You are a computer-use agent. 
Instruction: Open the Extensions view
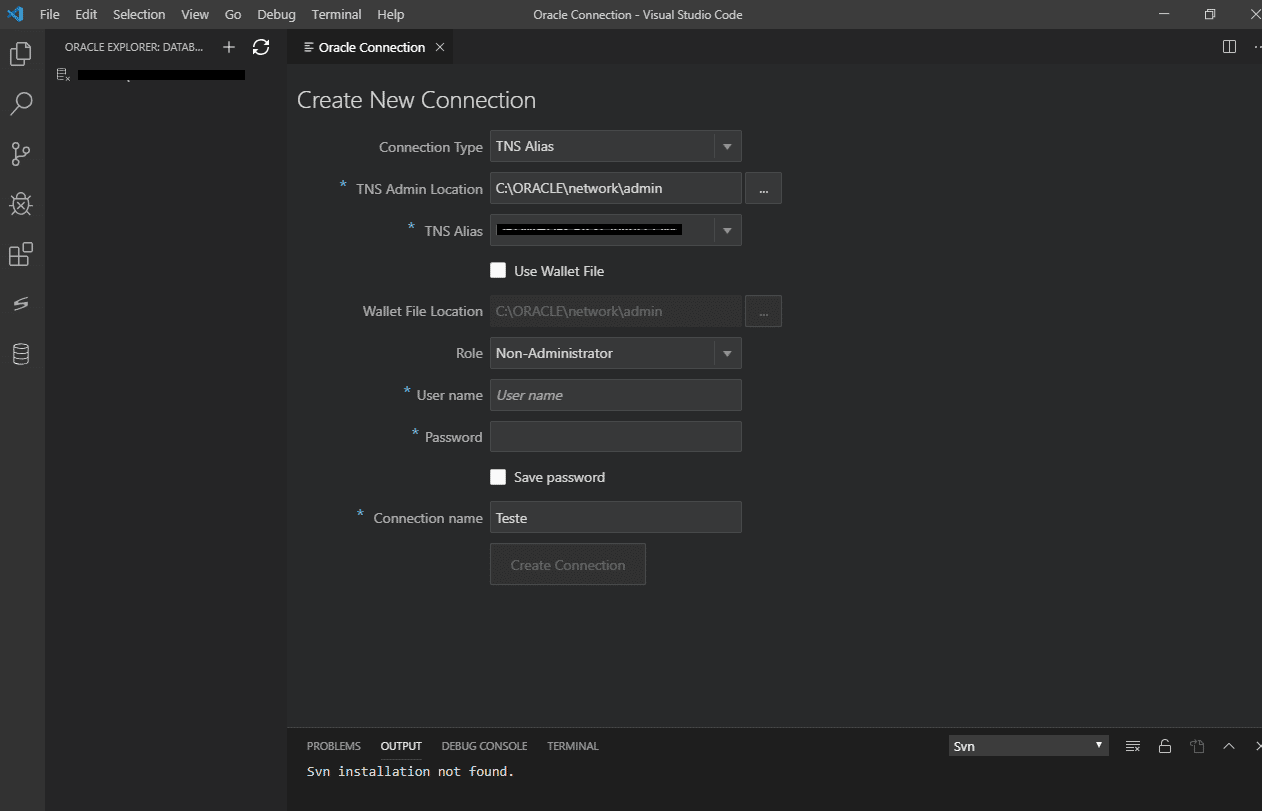(21, 254)
